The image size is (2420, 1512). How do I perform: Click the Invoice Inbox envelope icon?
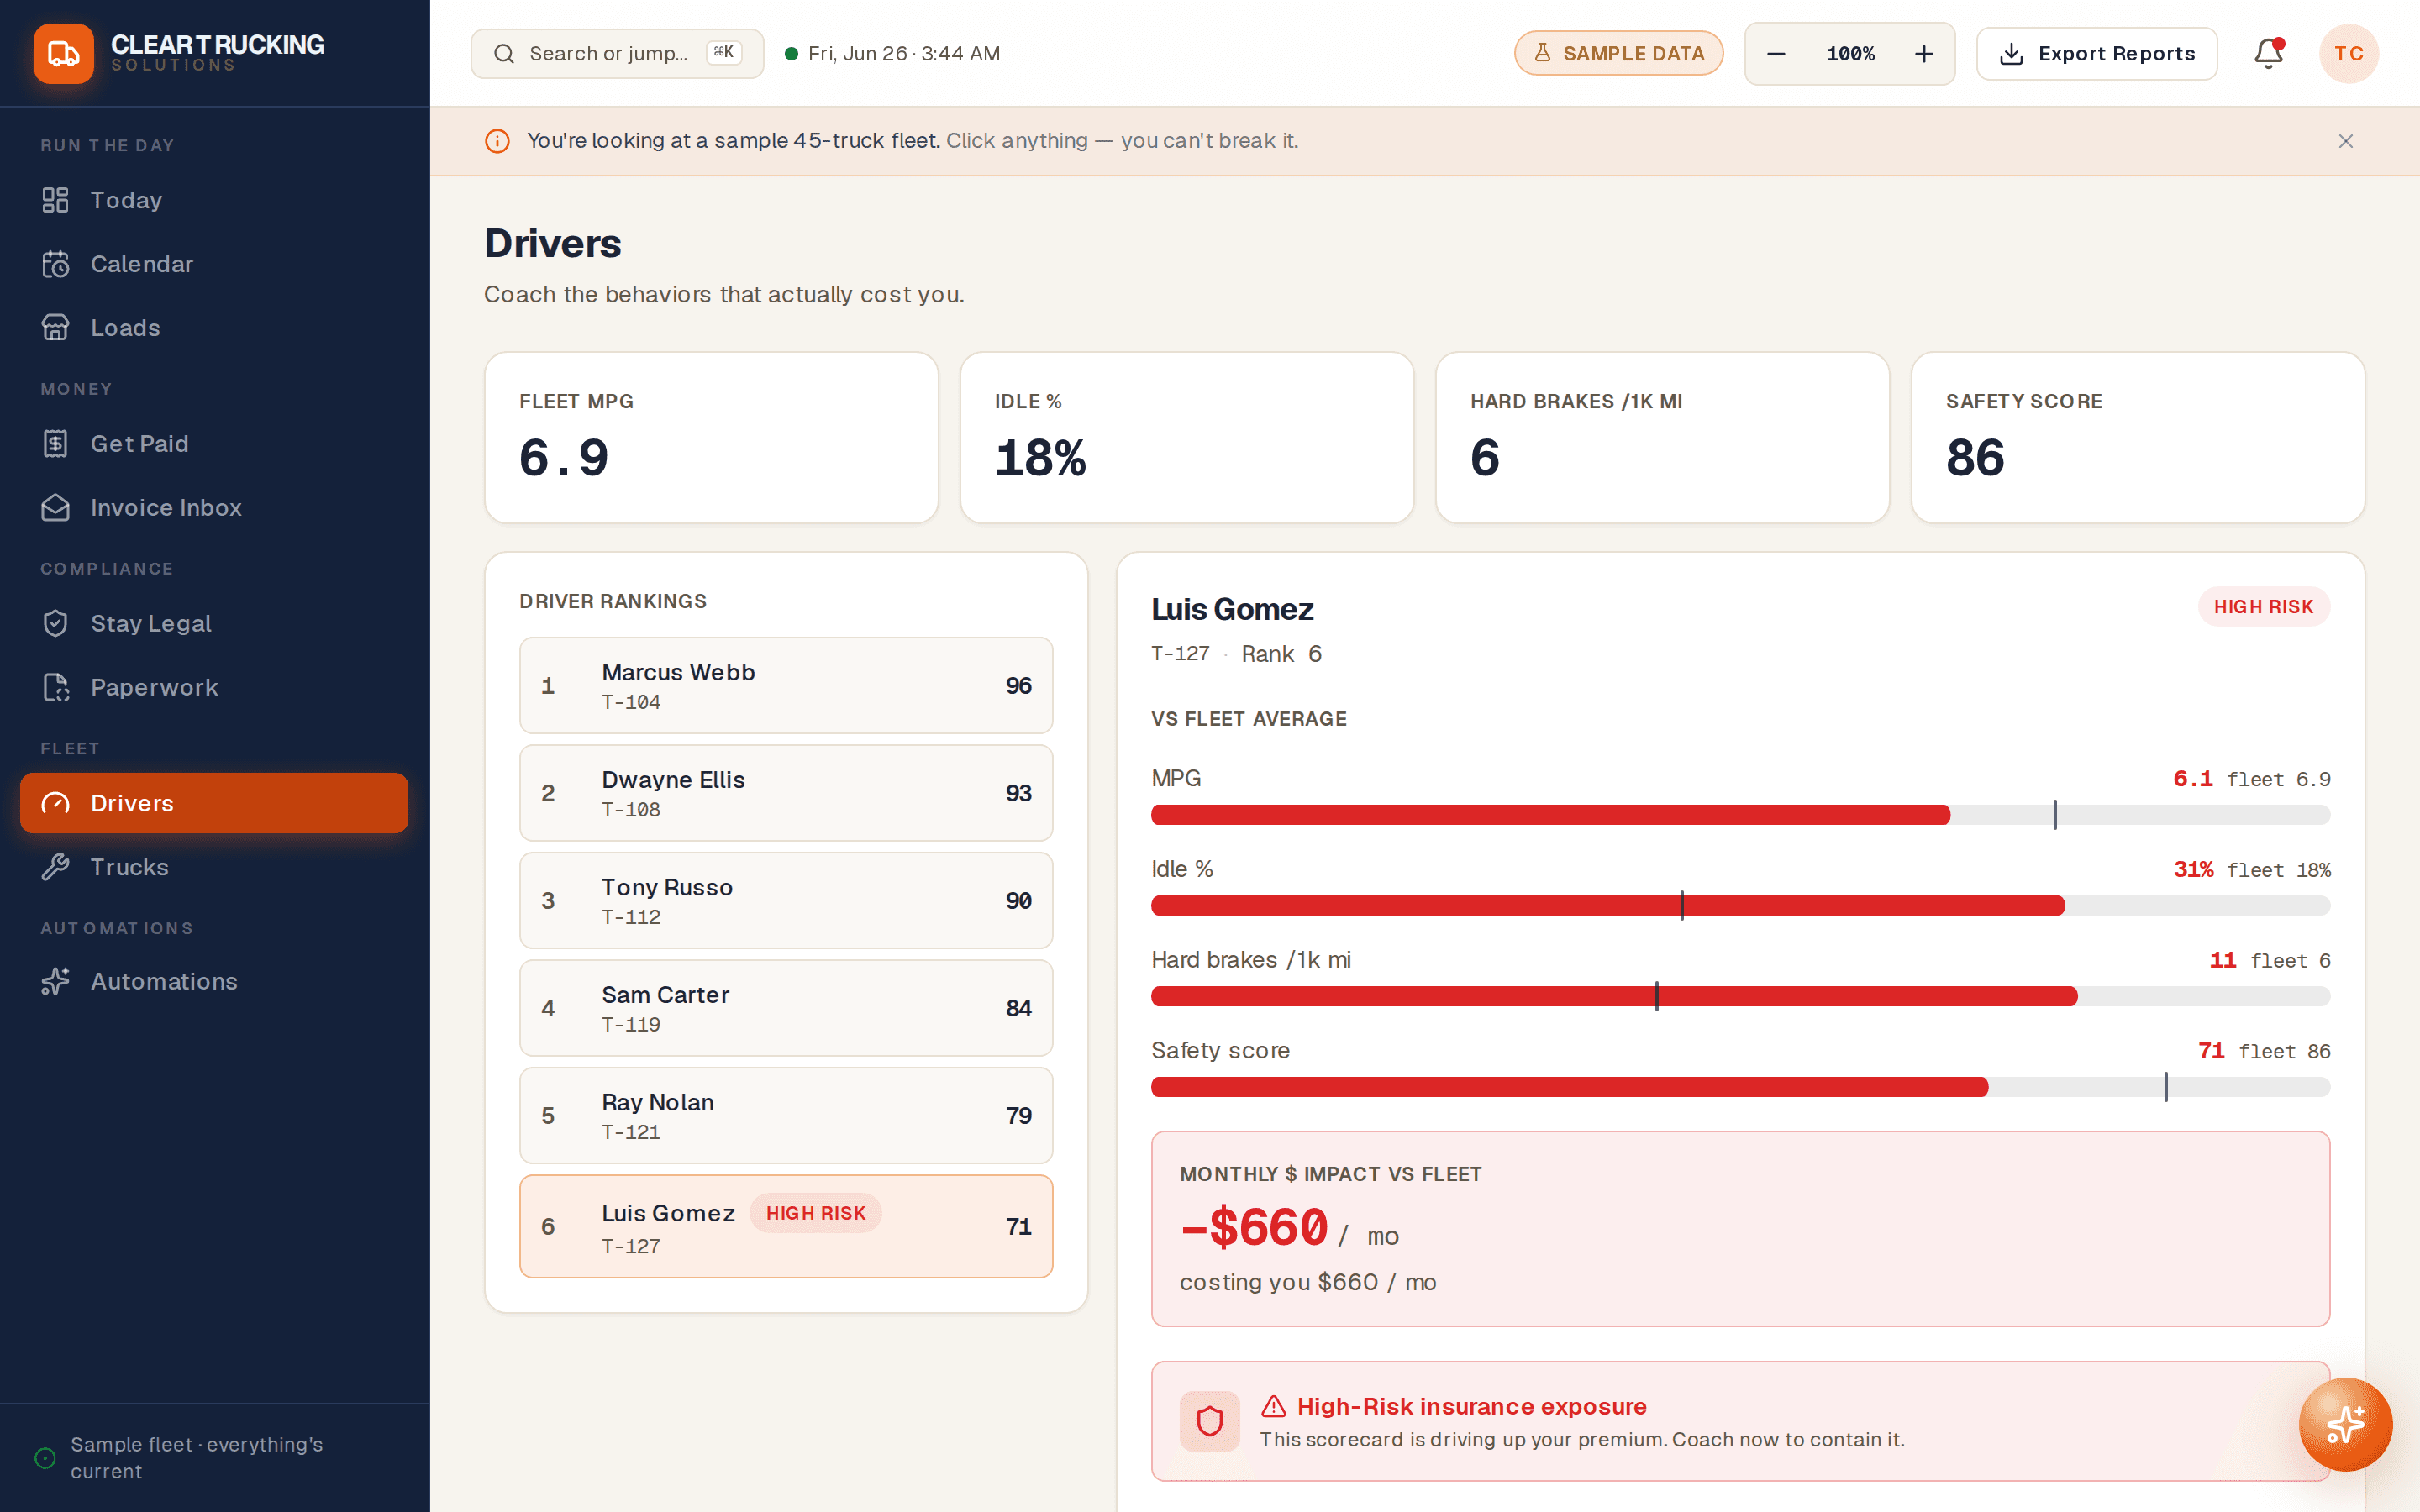[x=55, y=508]
